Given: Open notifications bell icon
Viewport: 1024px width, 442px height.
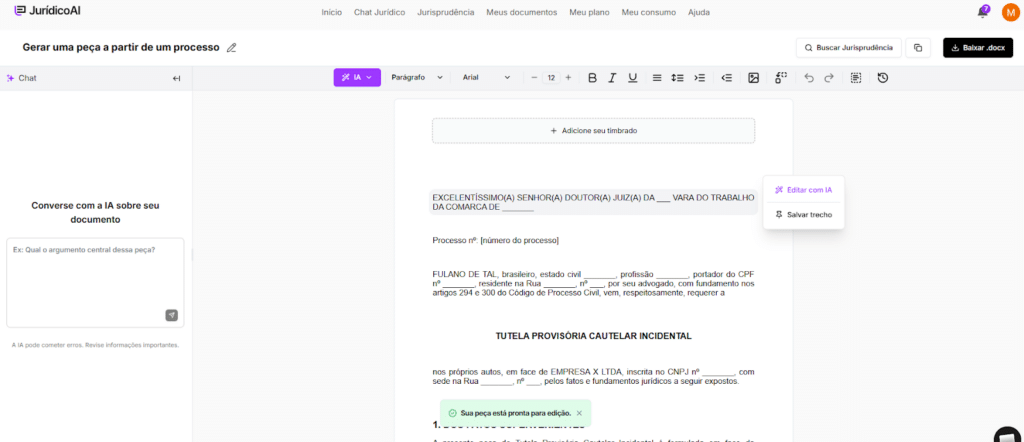Looking at the screenshot, I should [x=982, y=12].
